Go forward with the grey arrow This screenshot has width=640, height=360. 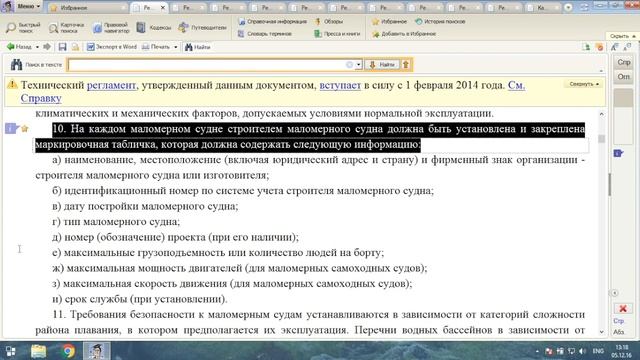[x=47, y=47]
